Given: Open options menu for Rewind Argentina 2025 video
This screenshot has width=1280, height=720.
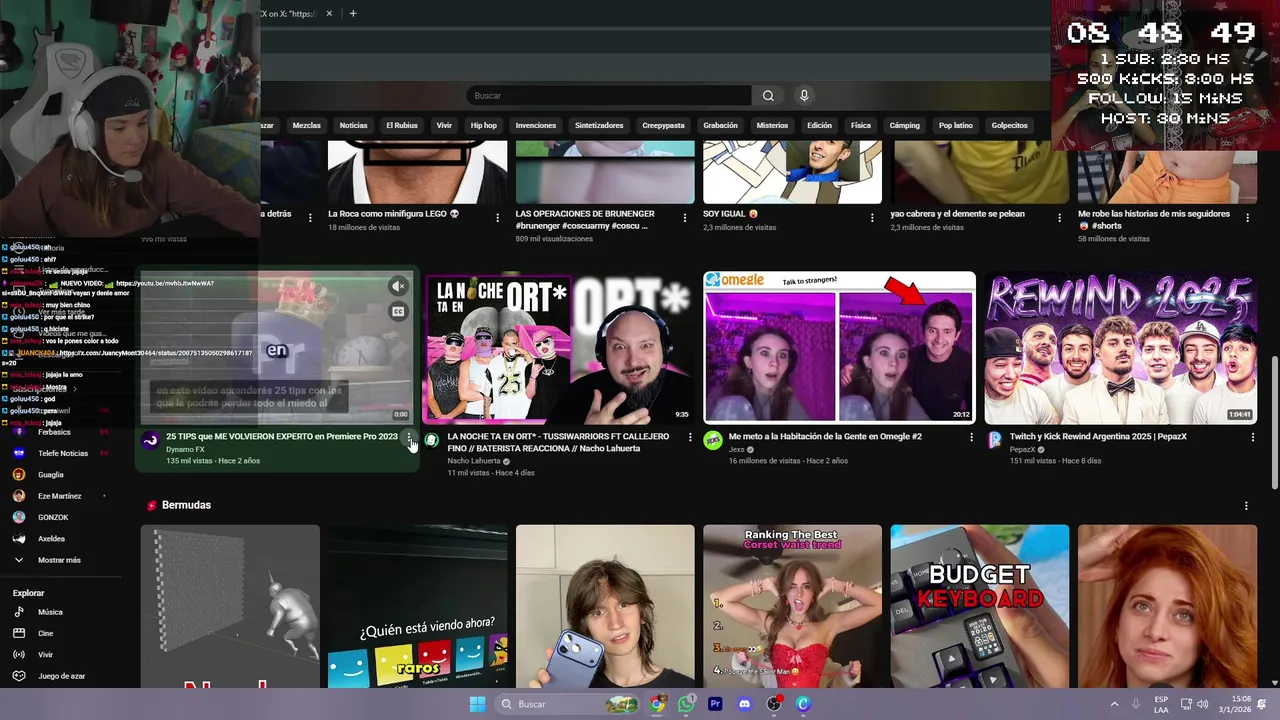Looking at the screenshot, I should pyautogui.click(x=1253, y=437).
